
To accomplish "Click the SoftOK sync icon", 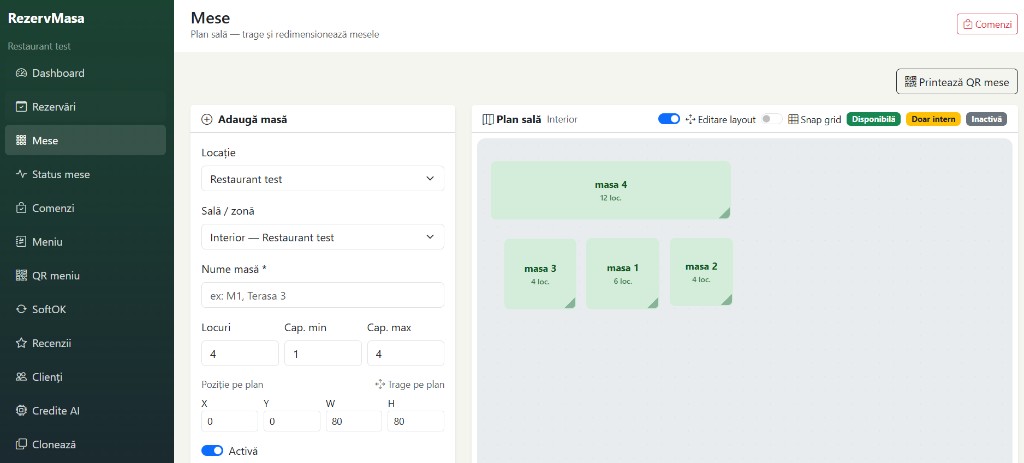I will (x=21, y=310).
